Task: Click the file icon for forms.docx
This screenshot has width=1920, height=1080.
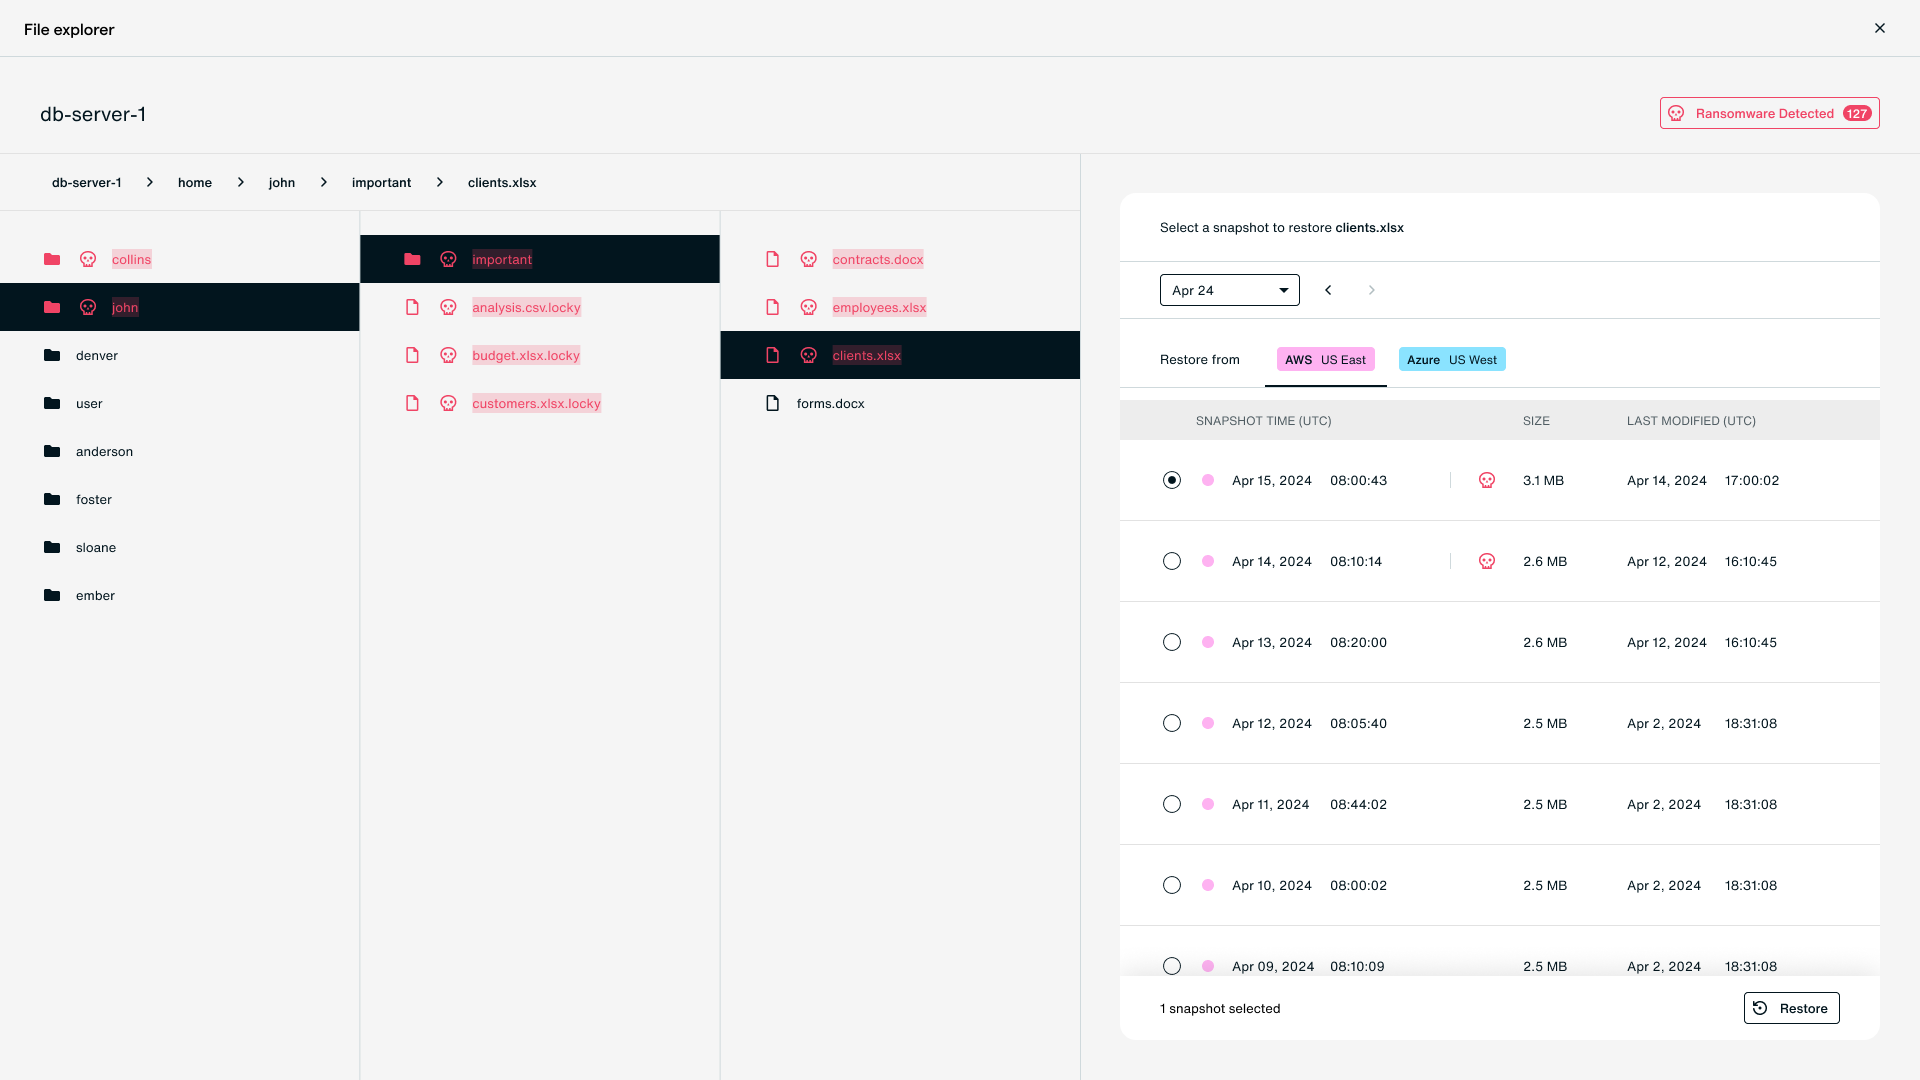Action: (x=772, y=403)
